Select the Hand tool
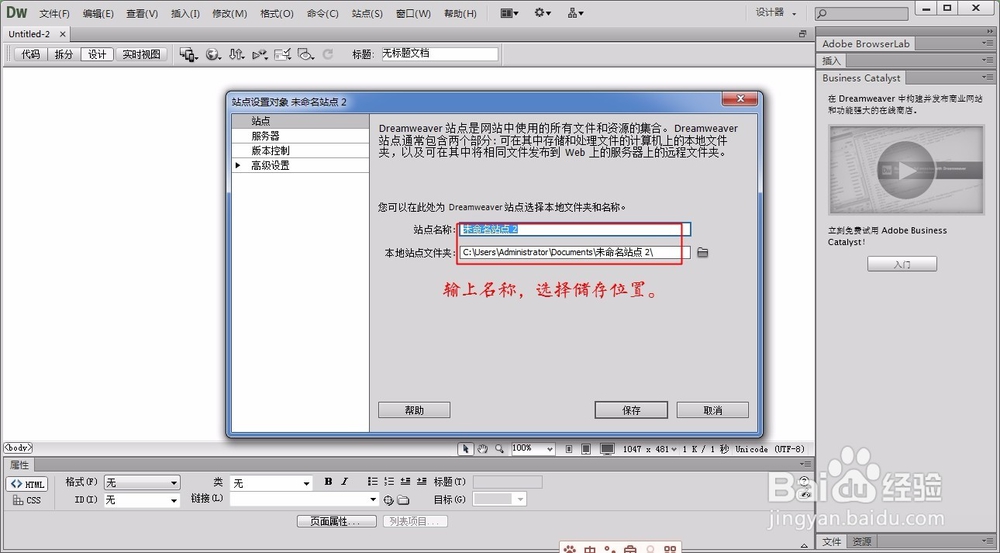The height and width of the screenshot is (553, 1000). [x=483, y=449]
